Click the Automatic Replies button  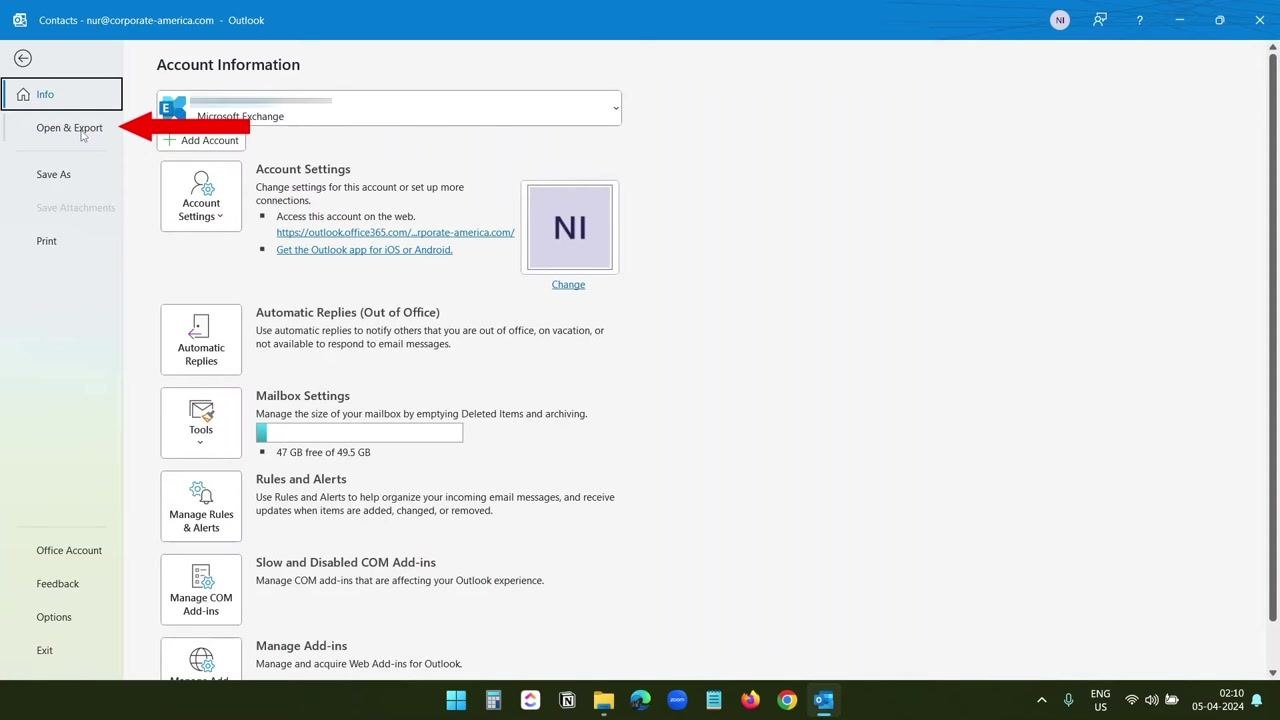pos(201,339)
